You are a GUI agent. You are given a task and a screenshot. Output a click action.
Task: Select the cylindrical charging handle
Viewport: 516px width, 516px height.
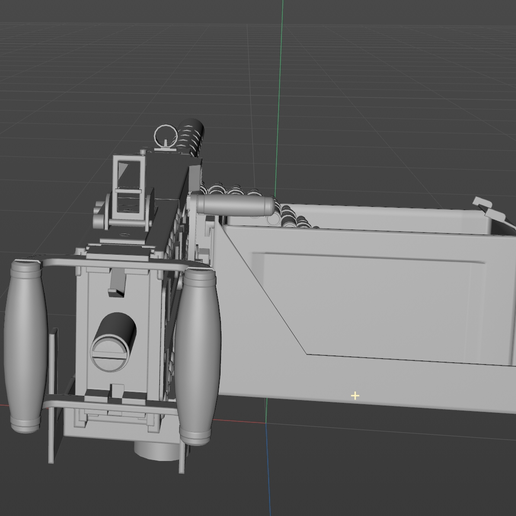[235, 205]
